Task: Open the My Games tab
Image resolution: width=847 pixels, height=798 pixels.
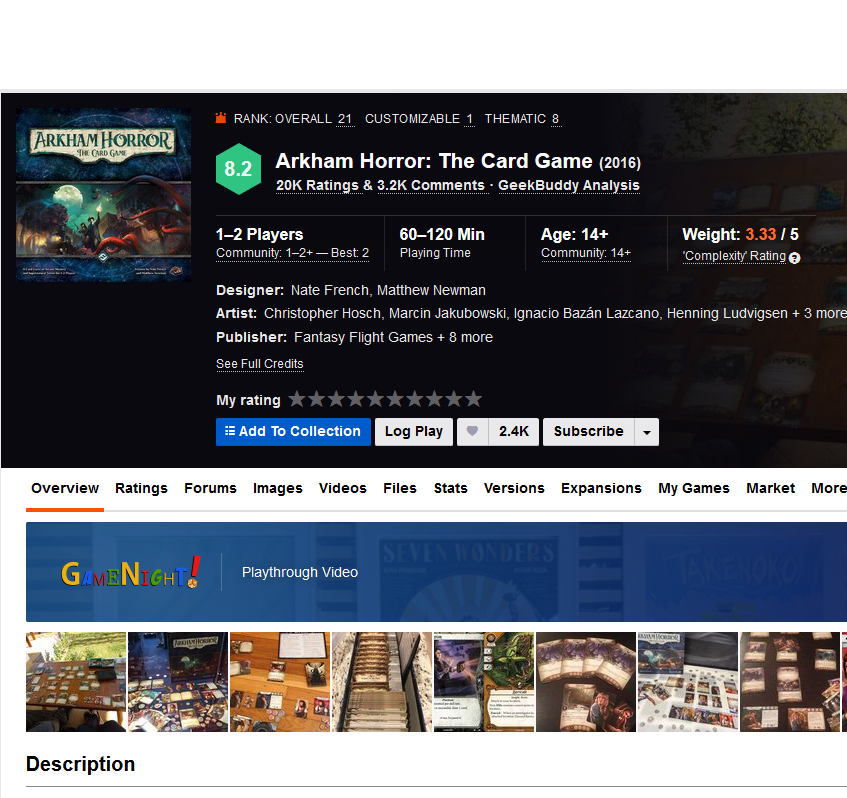Action: coord(694,488)
